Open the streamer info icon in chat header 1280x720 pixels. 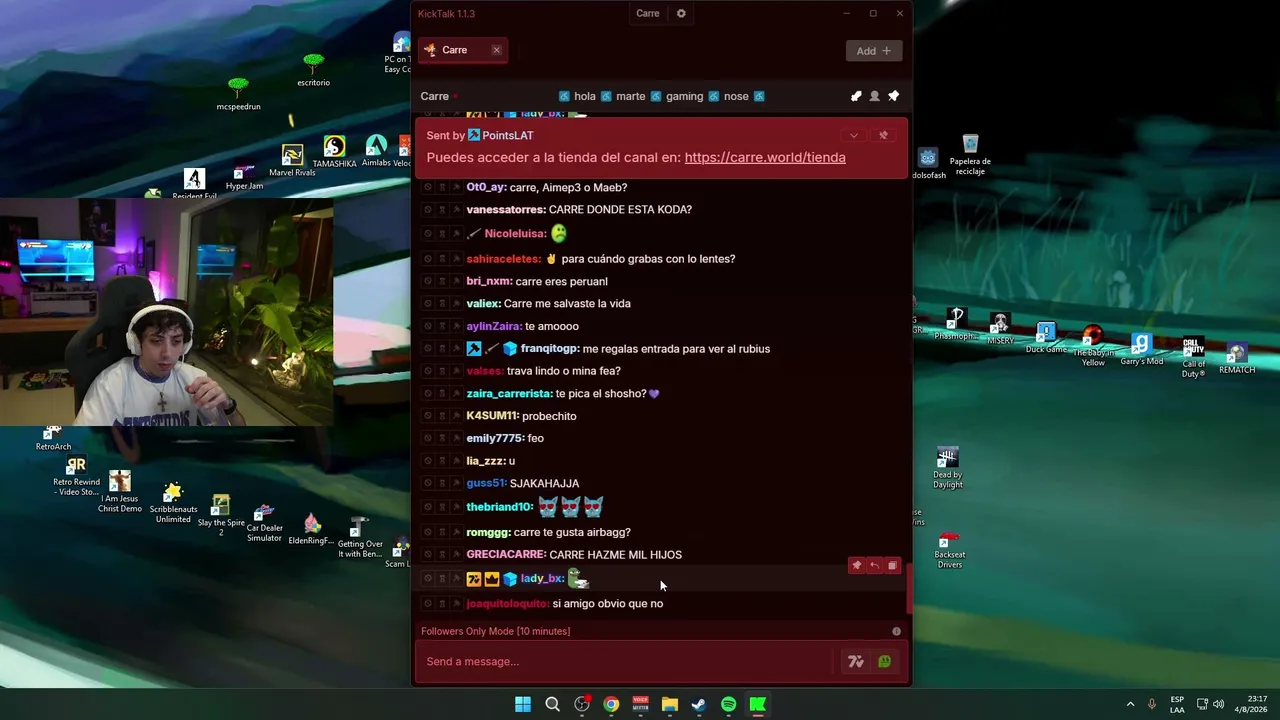tap(856, 96)
